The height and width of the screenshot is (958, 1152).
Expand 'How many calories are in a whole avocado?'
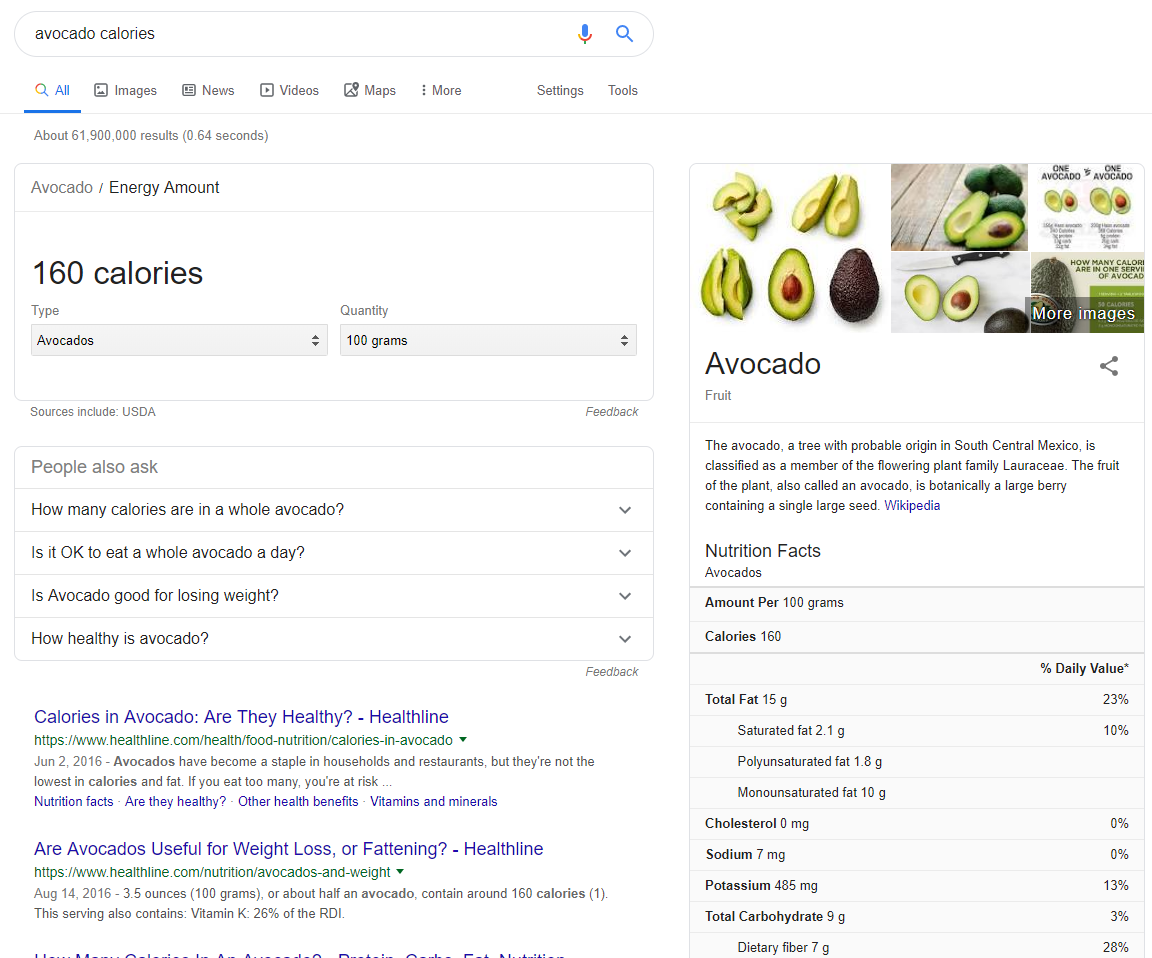pos(333,510)
